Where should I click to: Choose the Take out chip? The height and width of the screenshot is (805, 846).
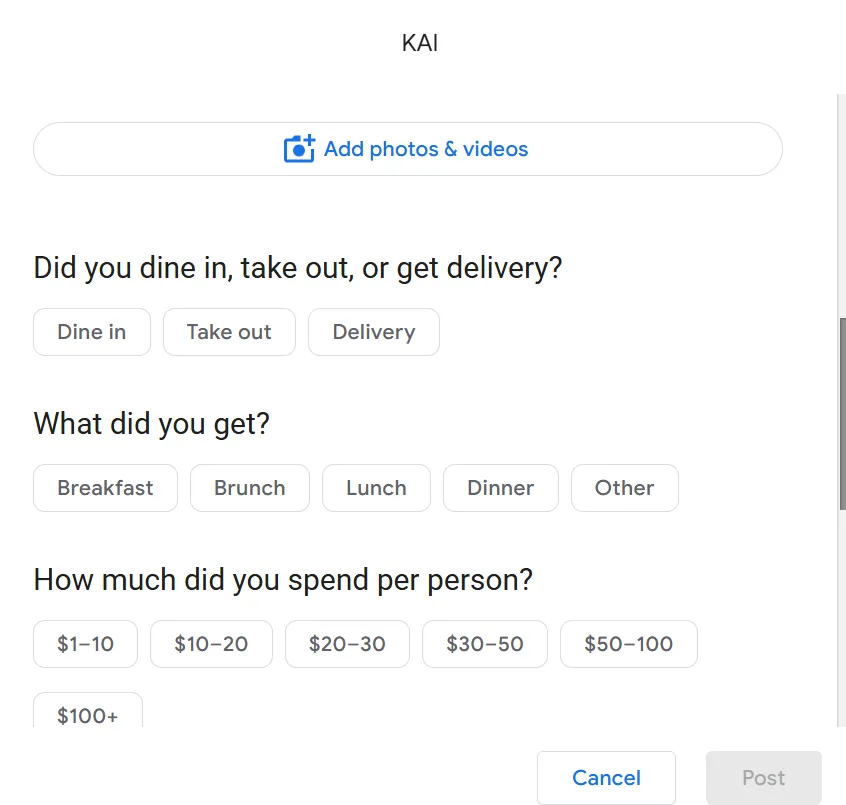tap(229, 331)
